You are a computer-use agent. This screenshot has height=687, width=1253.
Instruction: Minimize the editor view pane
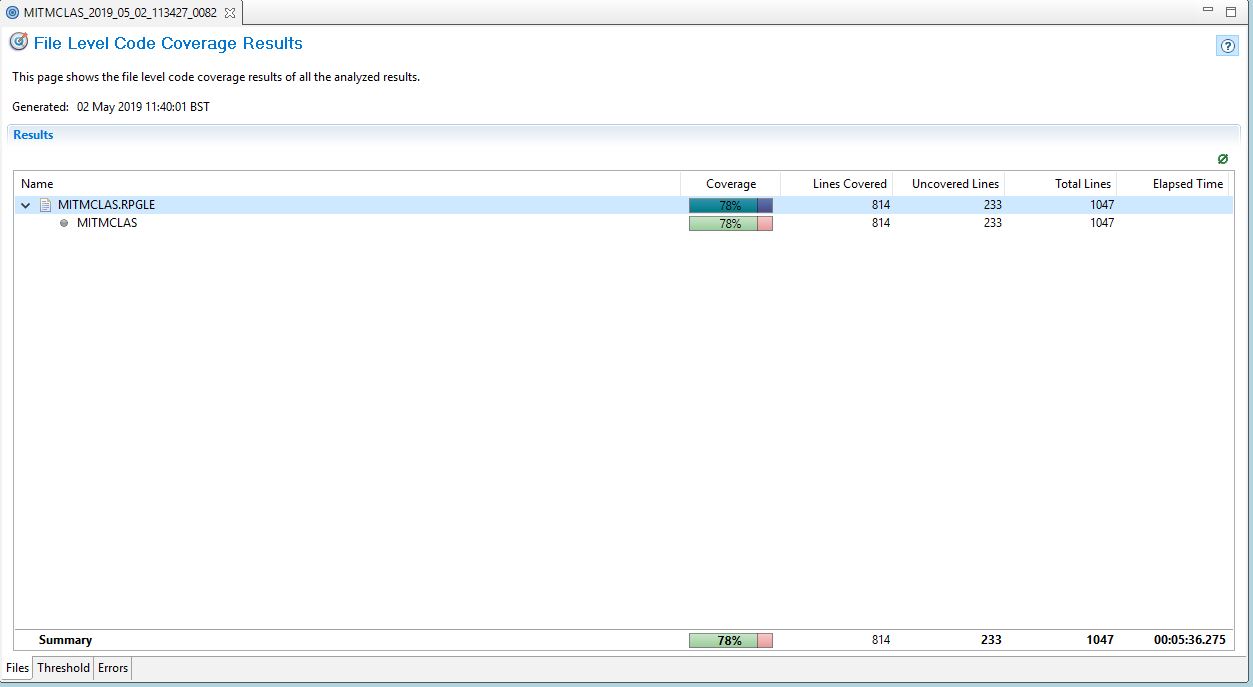[x=1207, y=12]
